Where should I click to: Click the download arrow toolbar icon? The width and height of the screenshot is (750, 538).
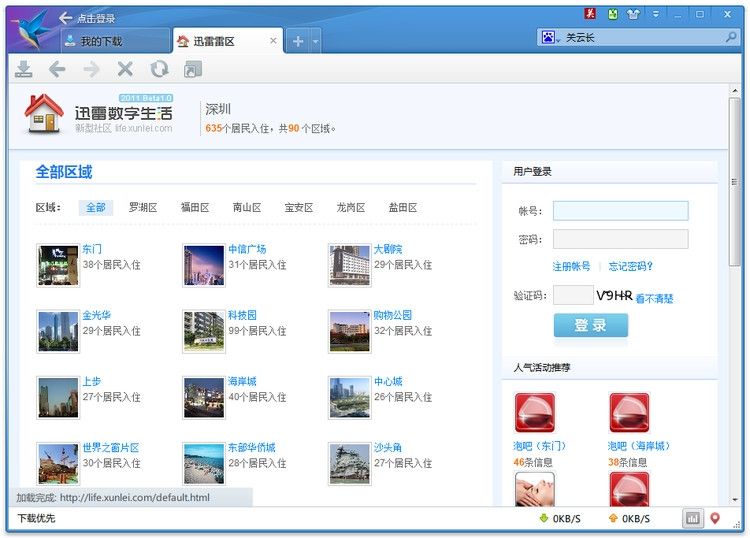pos(24,69)
